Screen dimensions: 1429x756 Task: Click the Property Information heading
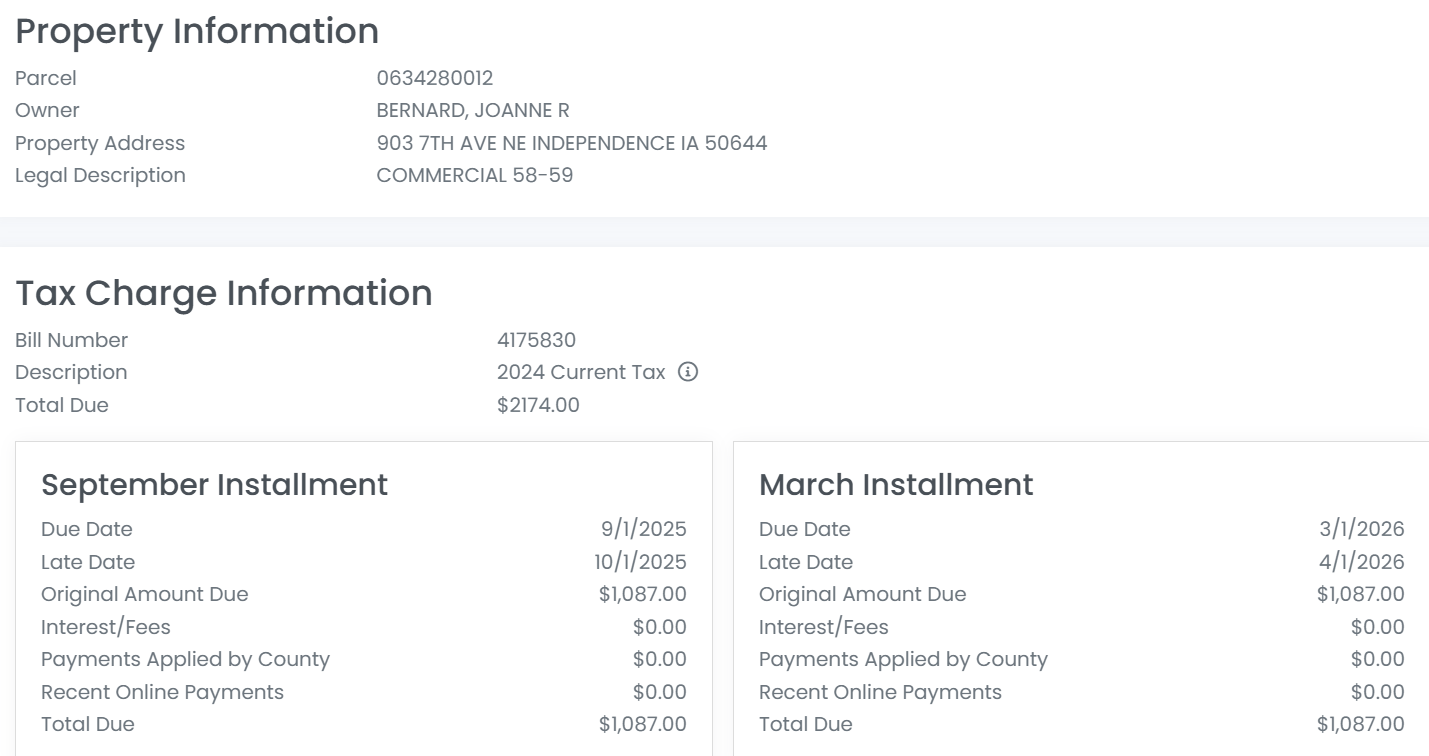pyautogui.click(x=197, y=31)
